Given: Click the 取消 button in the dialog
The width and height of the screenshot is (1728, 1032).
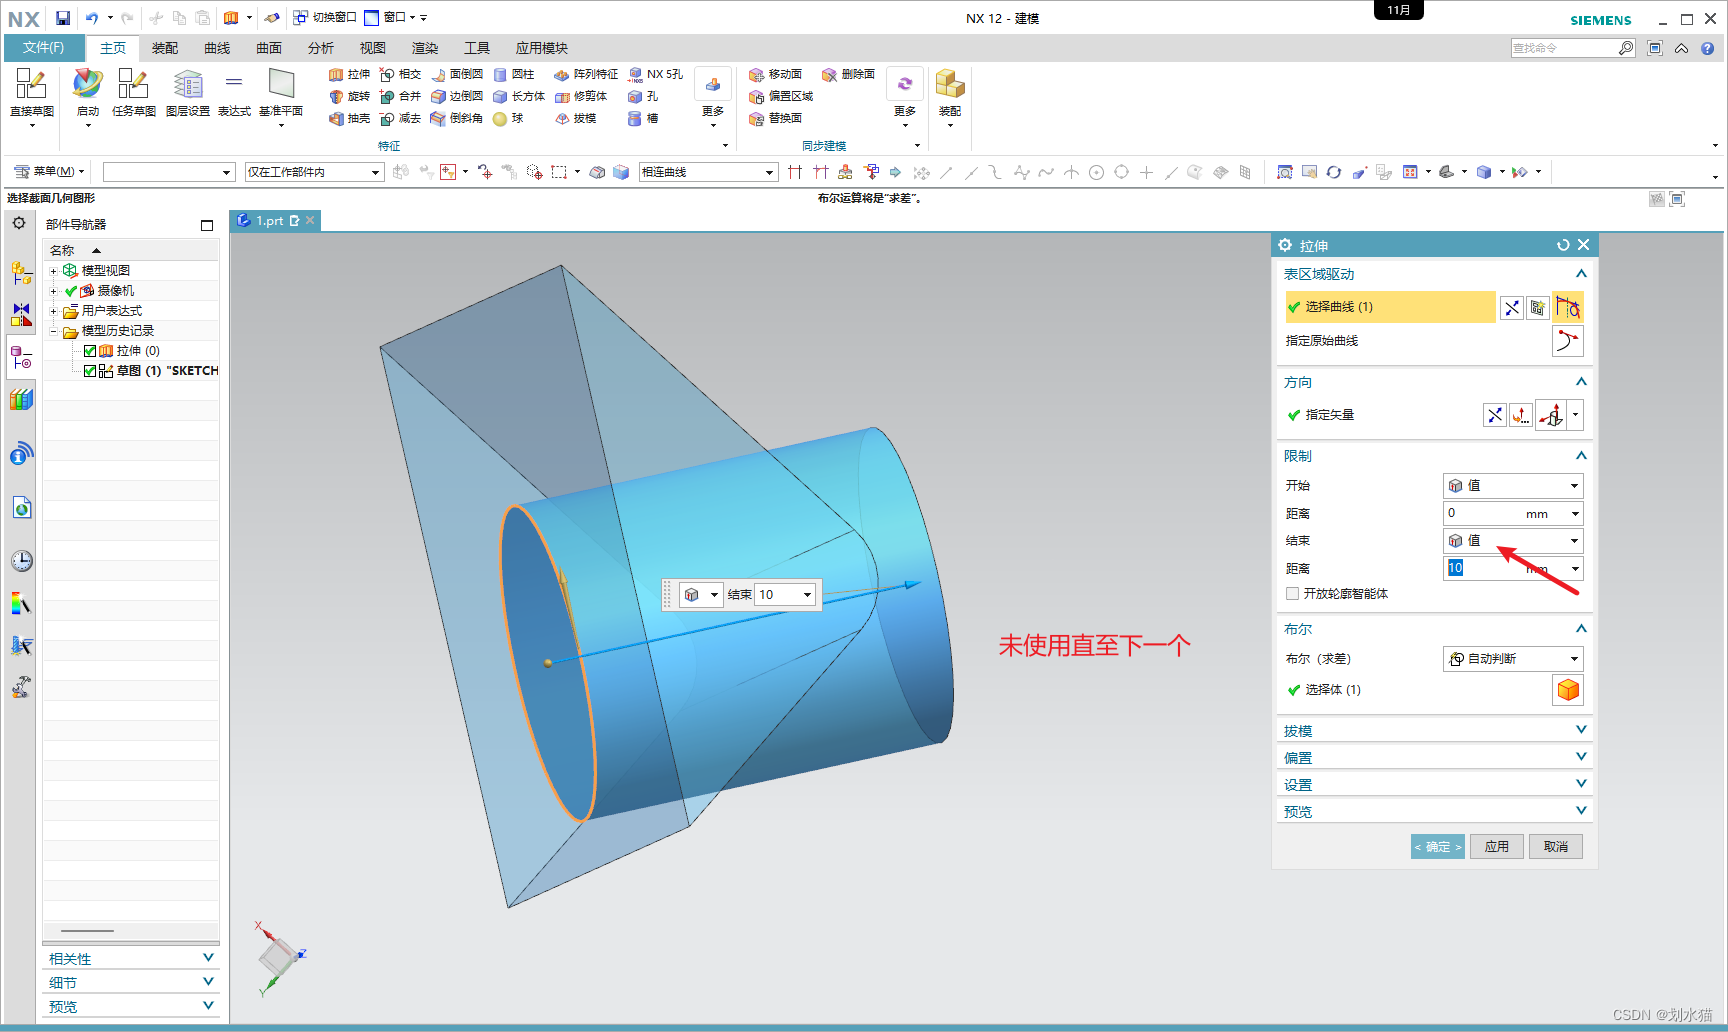Looking at the screenshot, I should (1555, 846).
